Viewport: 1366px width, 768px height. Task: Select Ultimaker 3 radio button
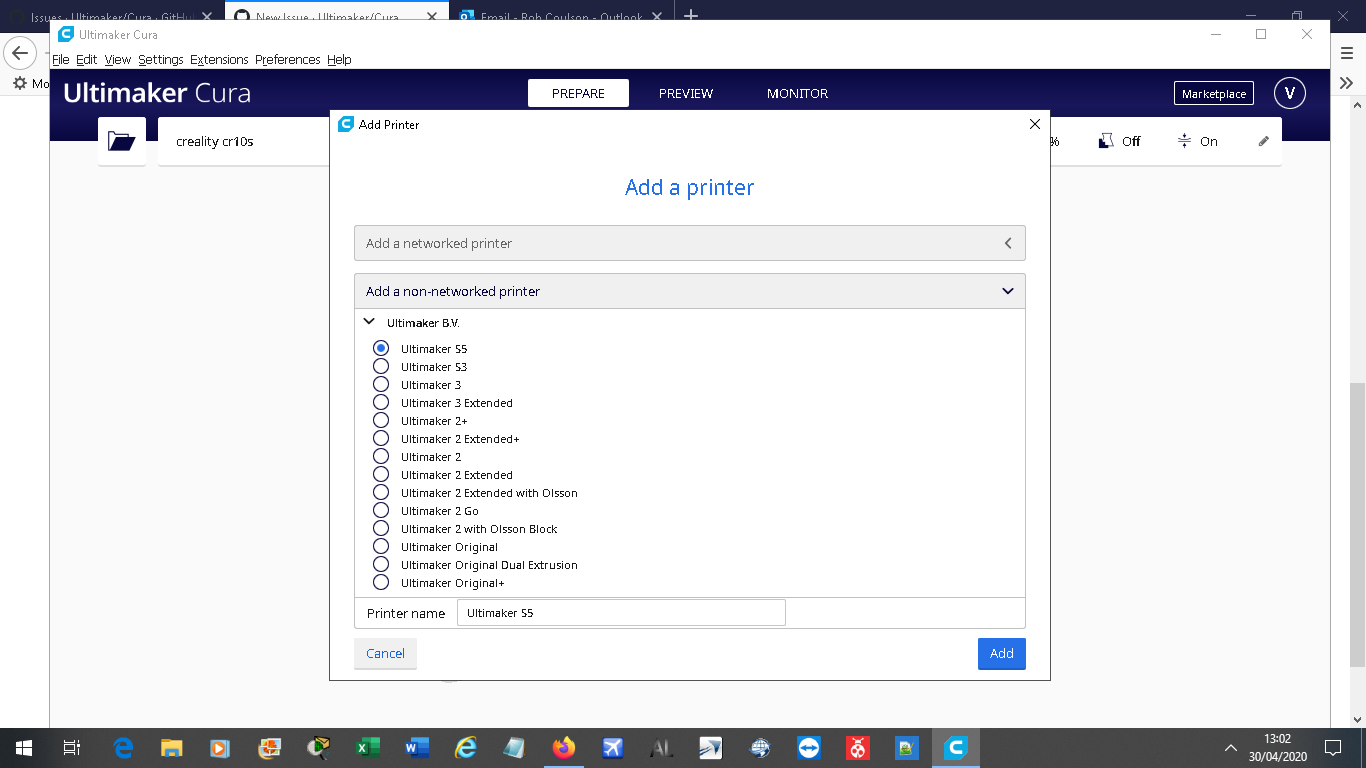381,384
